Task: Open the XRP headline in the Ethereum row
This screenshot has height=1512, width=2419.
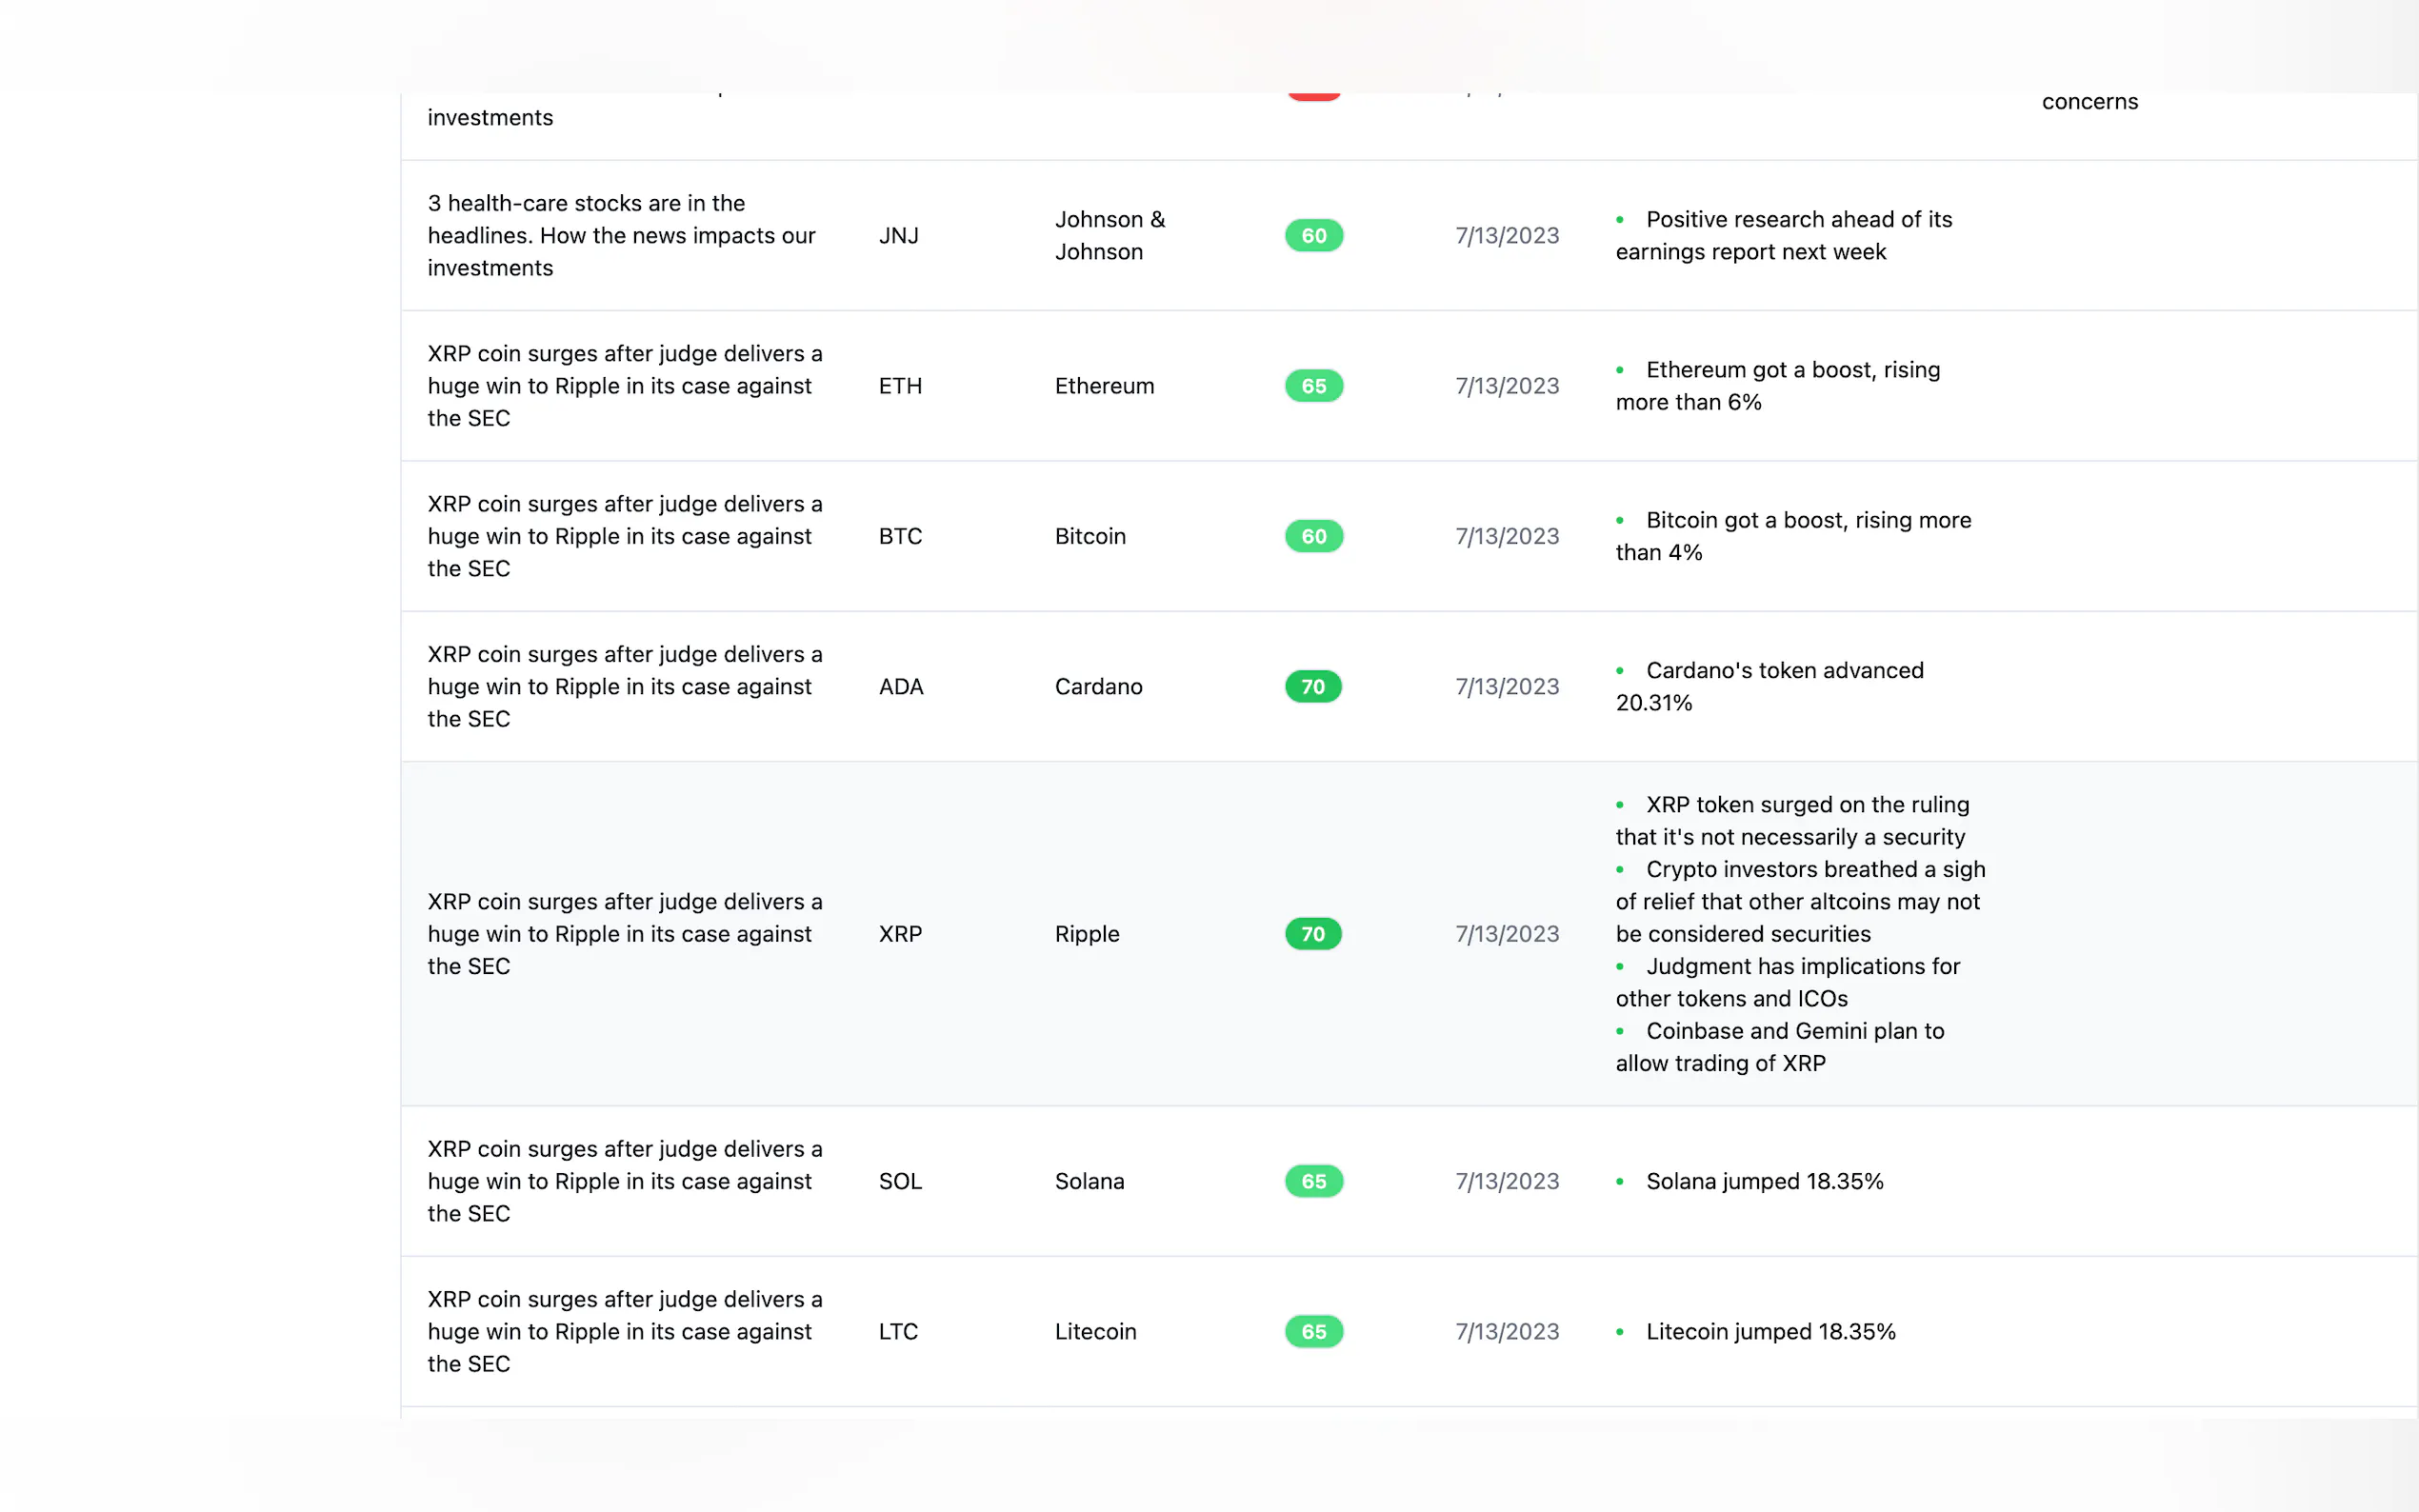Action: point(624,386)
